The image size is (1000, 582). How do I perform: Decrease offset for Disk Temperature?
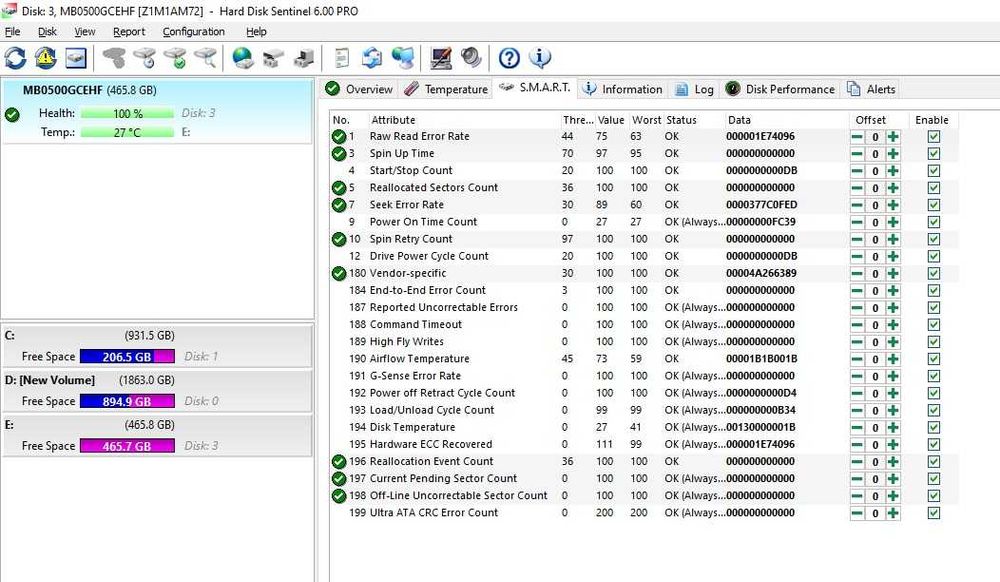[x=857, y=428]
